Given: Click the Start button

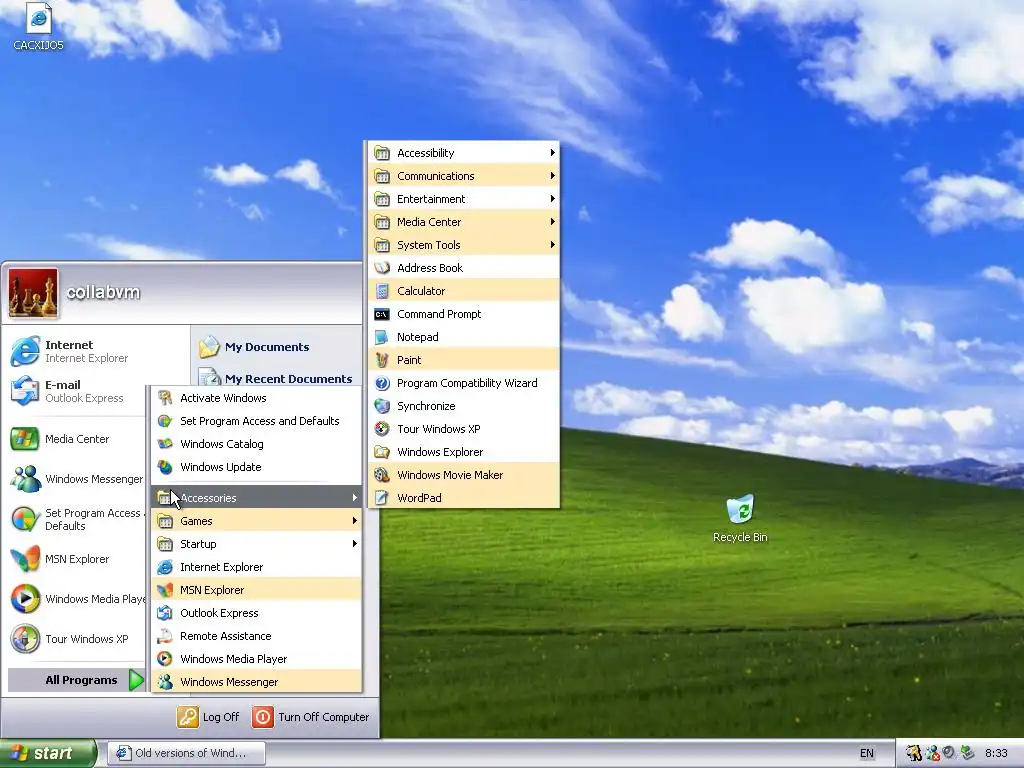Looking at the screenshot, I should (x=47, y=753).
